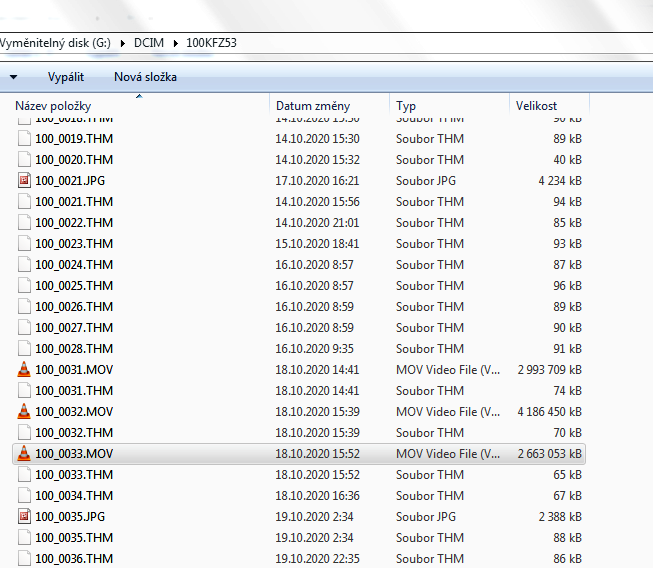
Task: Select file name 100_0031.THM
Action: [74, 391]
